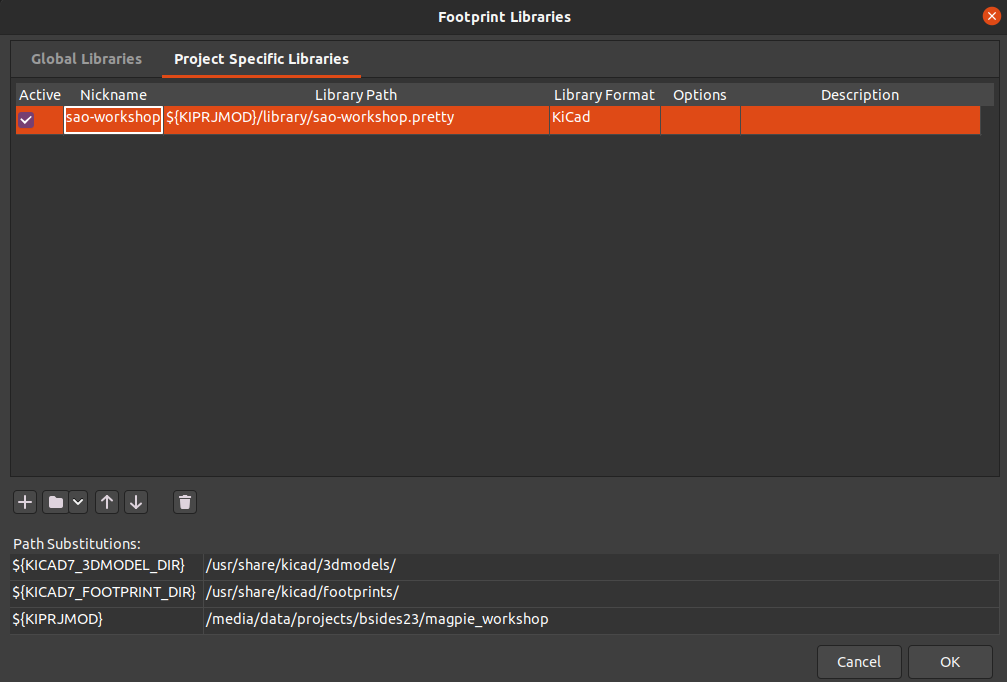Click the Nickname column header
This screenshot has width=1007, height=682.
point(113,94)
